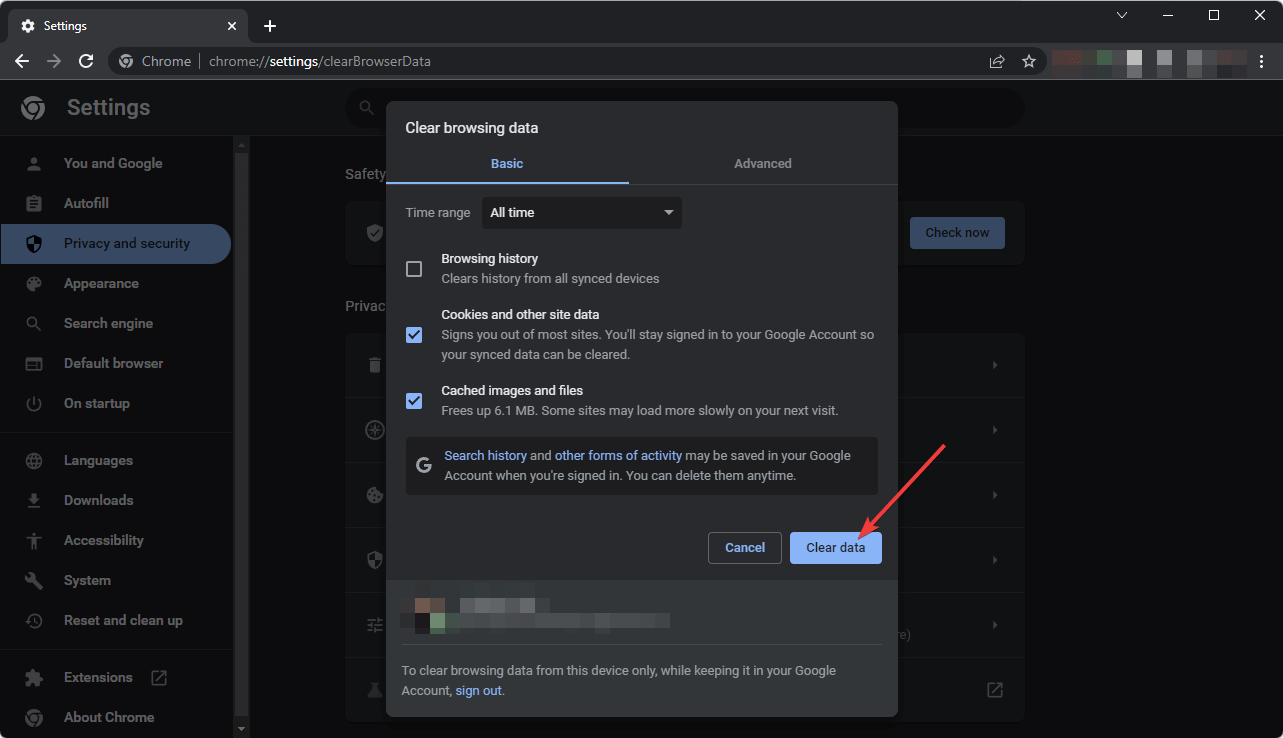Select the Appearance palette icon
Viewport: 1283px width, 738px height.
click(x=34, y=283)
